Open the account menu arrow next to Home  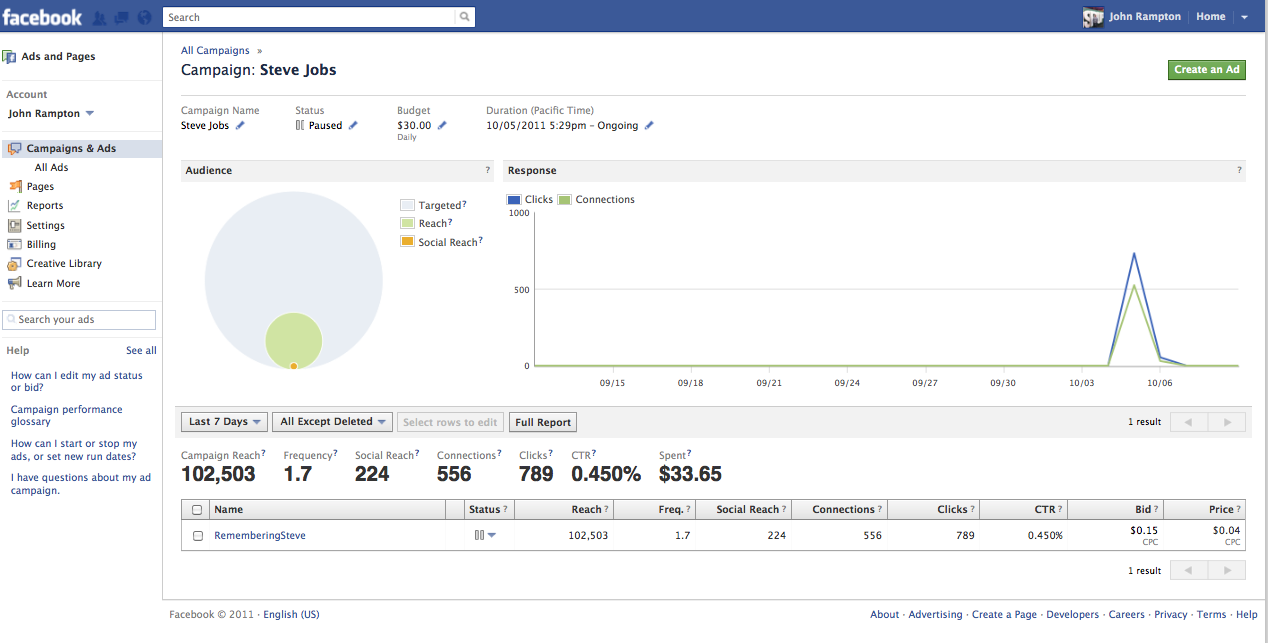tap(1244, 17)
